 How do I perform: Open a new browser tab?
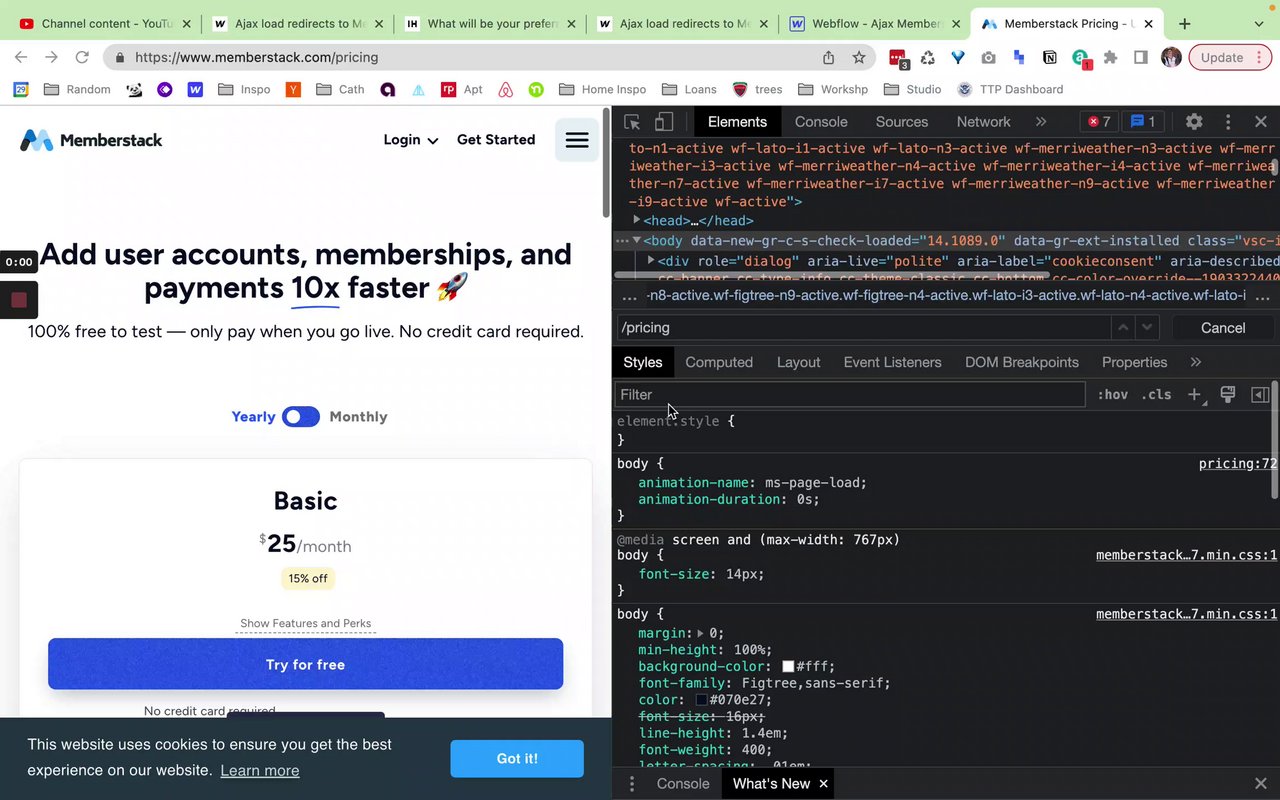[x=1184, y=23]
